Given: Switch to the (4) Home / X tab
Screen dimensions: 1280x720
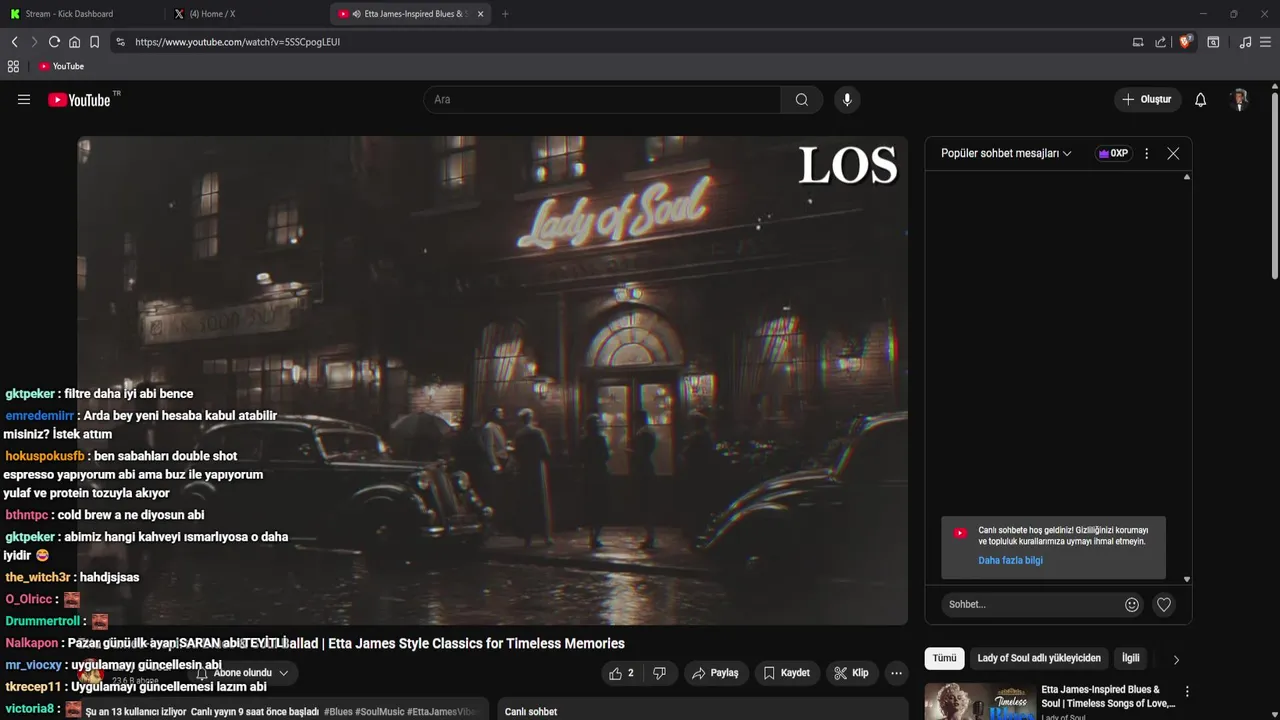Looking at the screenshot, I should coord(245,14).
